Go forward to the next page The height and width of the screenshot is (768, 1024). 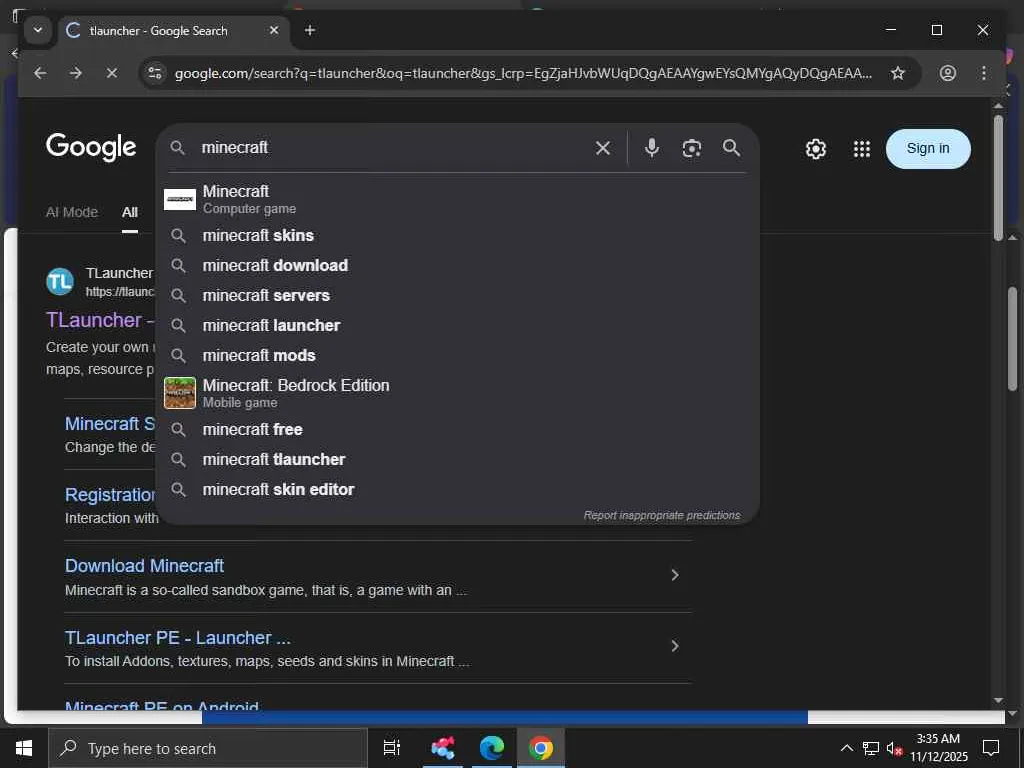tap(76, 73)
